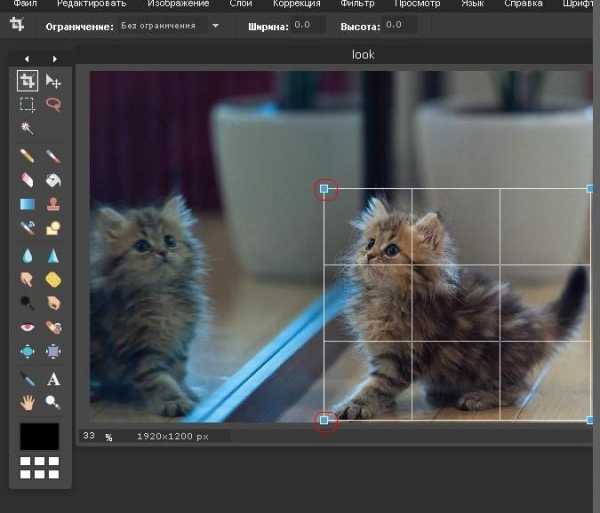Open the Фильтр menu
This screenshot has height=513, width=600.
[x=357, y=4]
